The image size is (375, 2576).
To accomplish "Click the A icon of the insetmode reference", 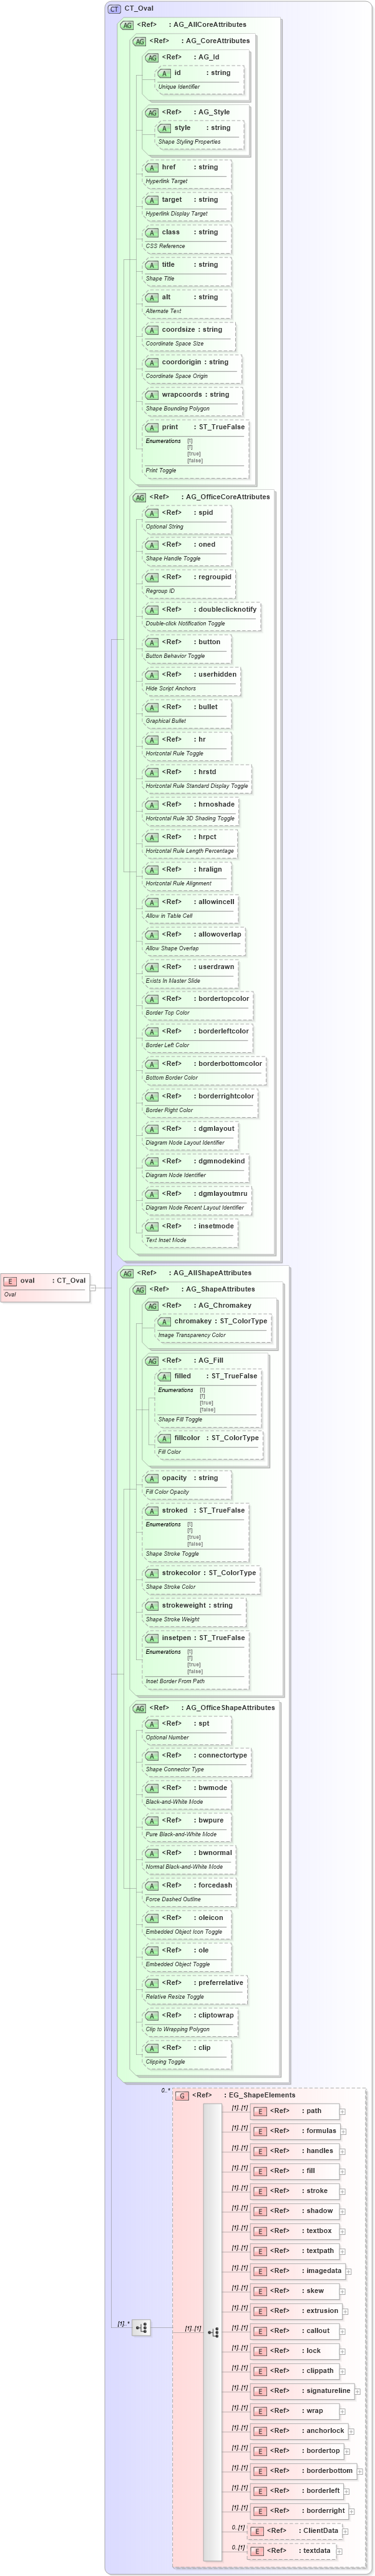I will coord(152,1226).
